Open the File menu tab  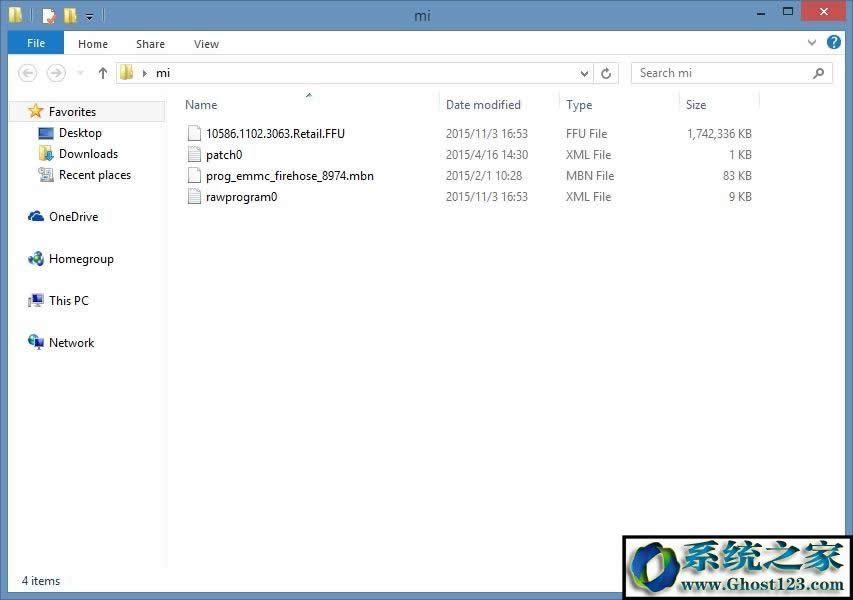pyautogui.click(x=36, y=44)
